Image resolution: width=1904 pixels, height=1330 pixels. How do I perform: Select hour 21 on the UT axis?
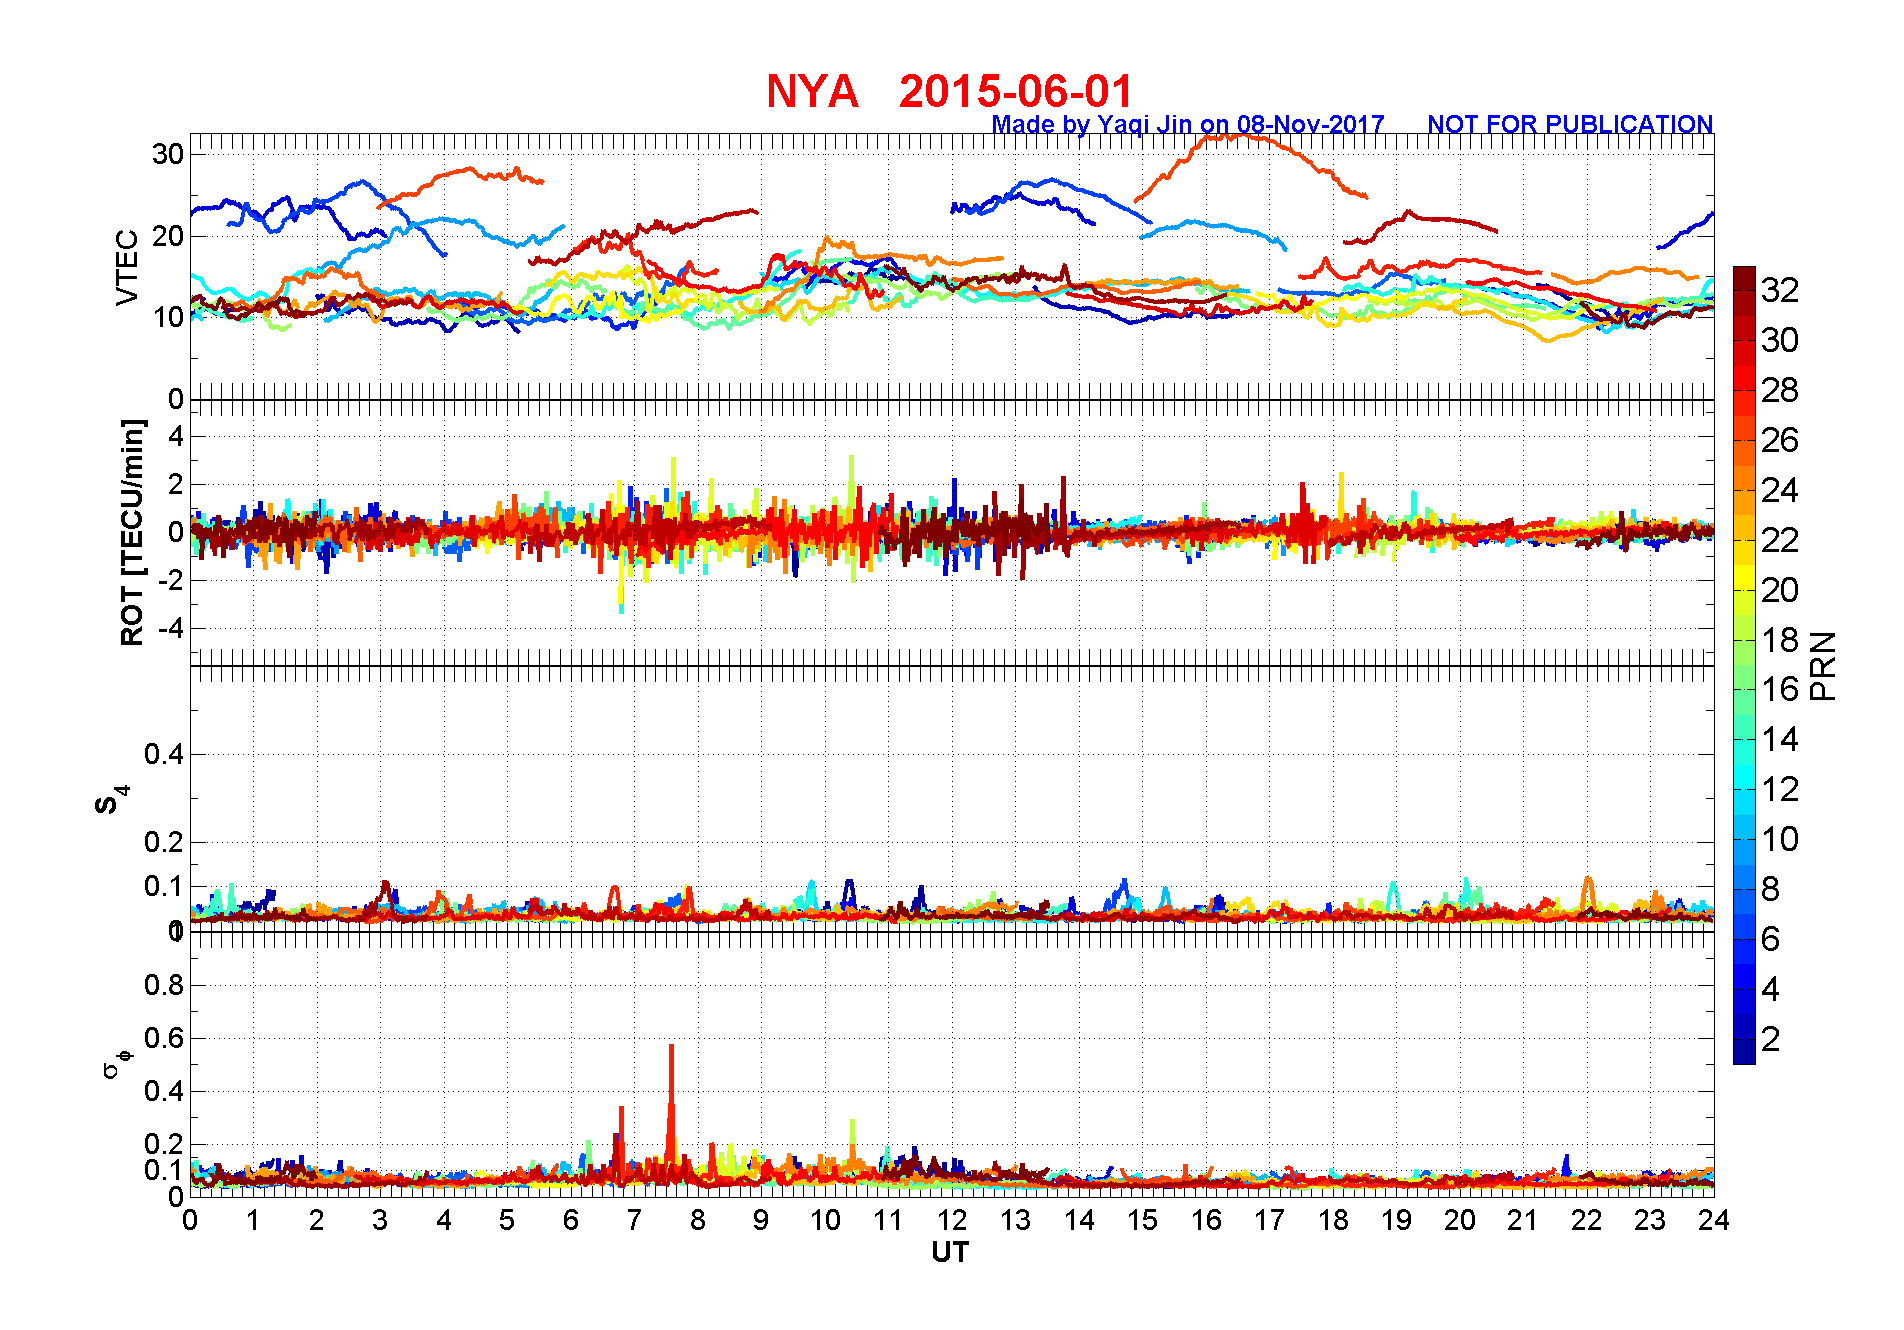click(x=1523, y=1220)
